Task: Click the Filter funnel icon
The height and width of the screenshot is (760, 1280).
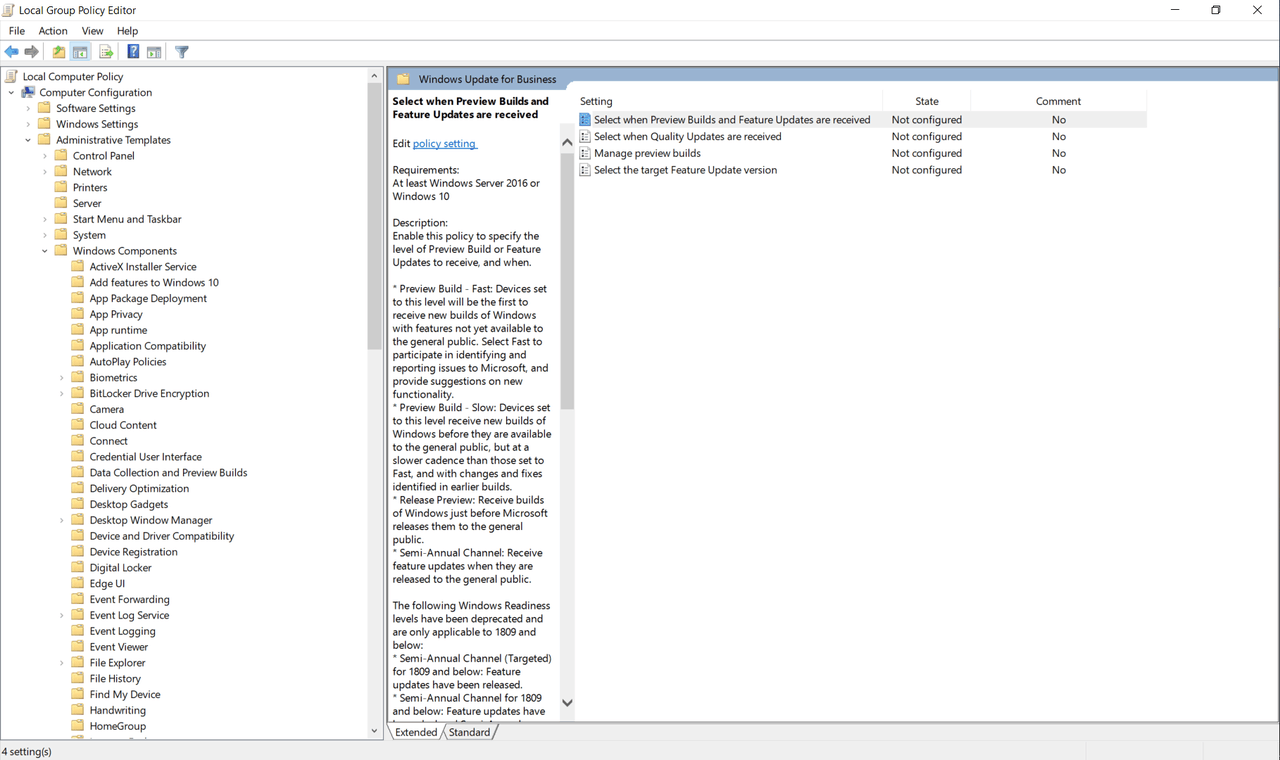Action: [x=182, y=52]
